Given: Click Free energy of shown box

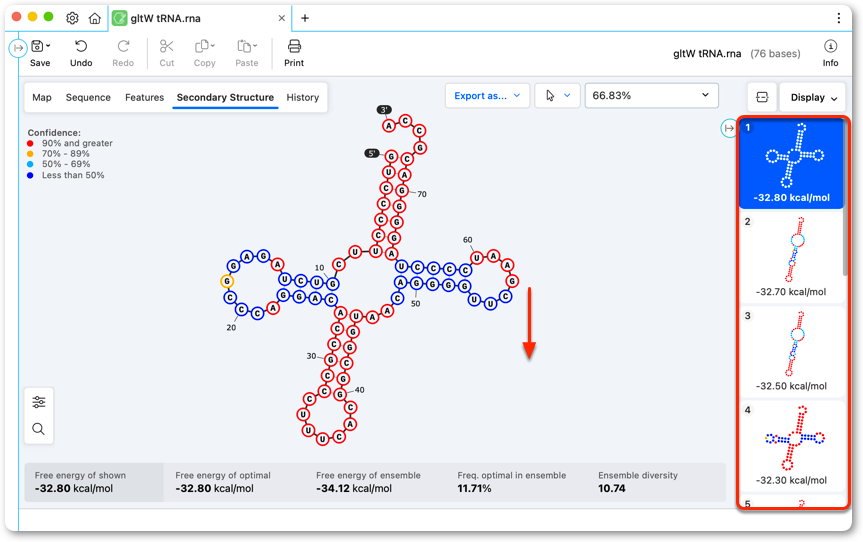Looking at the screenshot, I should click(94, 482).
